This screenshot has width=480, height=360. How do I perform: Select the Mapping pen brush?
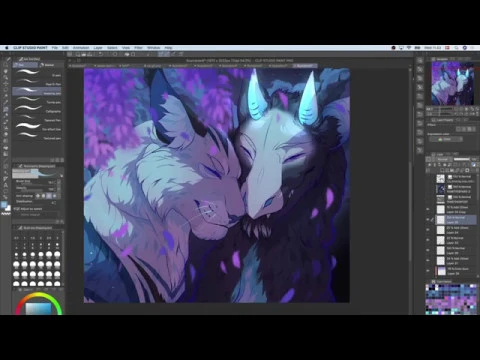(37, 91)
